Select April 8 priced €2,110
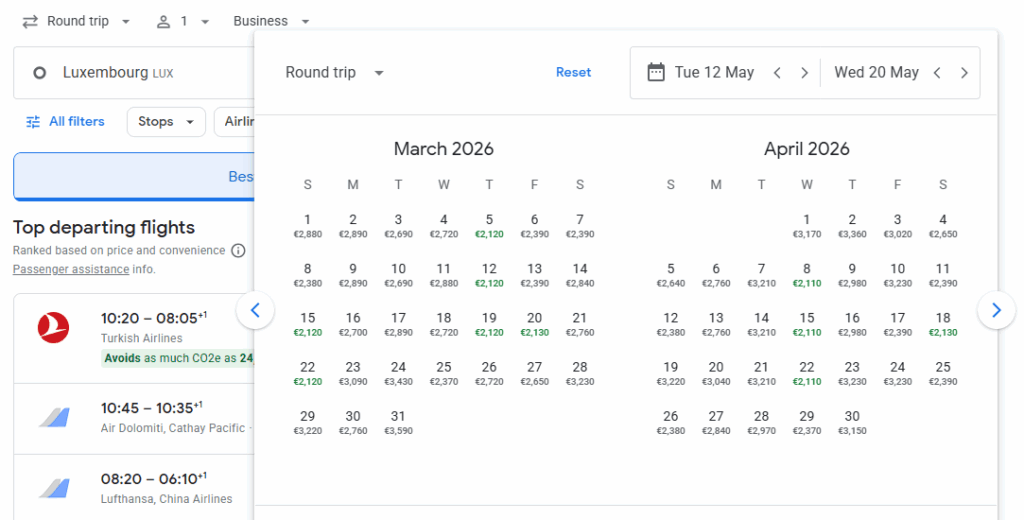The image size is (1024, 520). [x=807, y=275]
